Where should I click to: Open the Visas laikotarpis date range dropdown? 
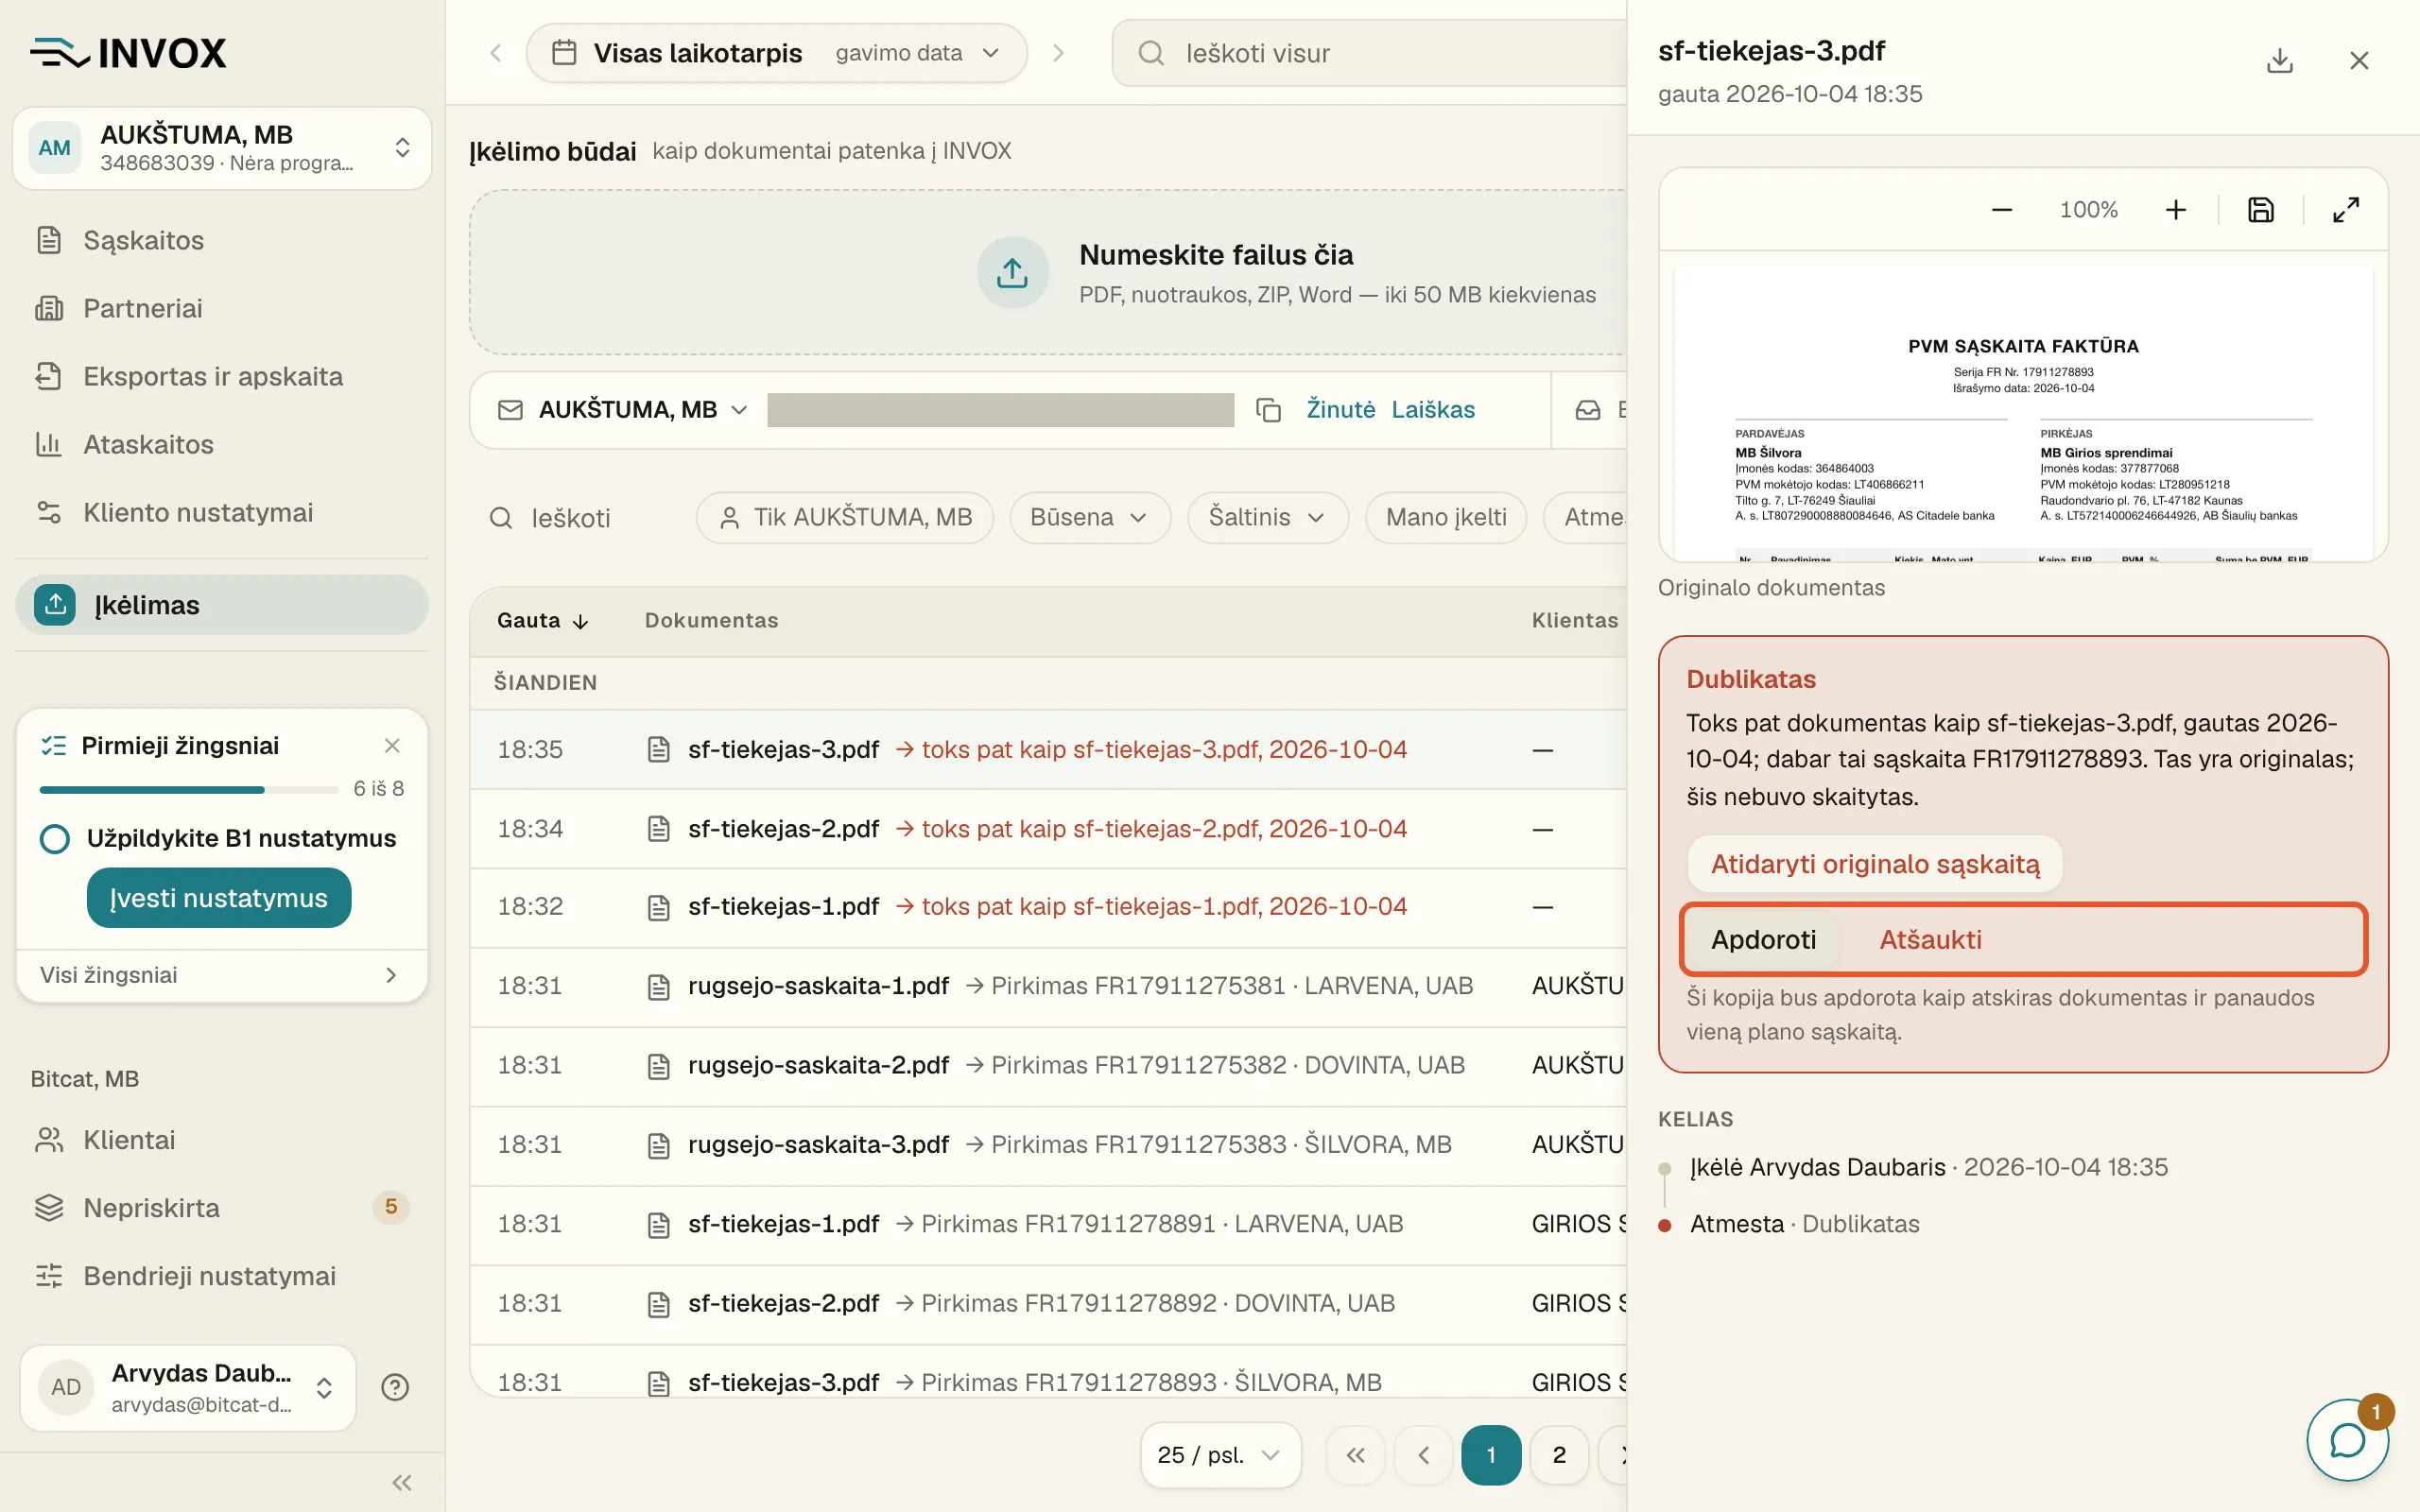[776, 53]
